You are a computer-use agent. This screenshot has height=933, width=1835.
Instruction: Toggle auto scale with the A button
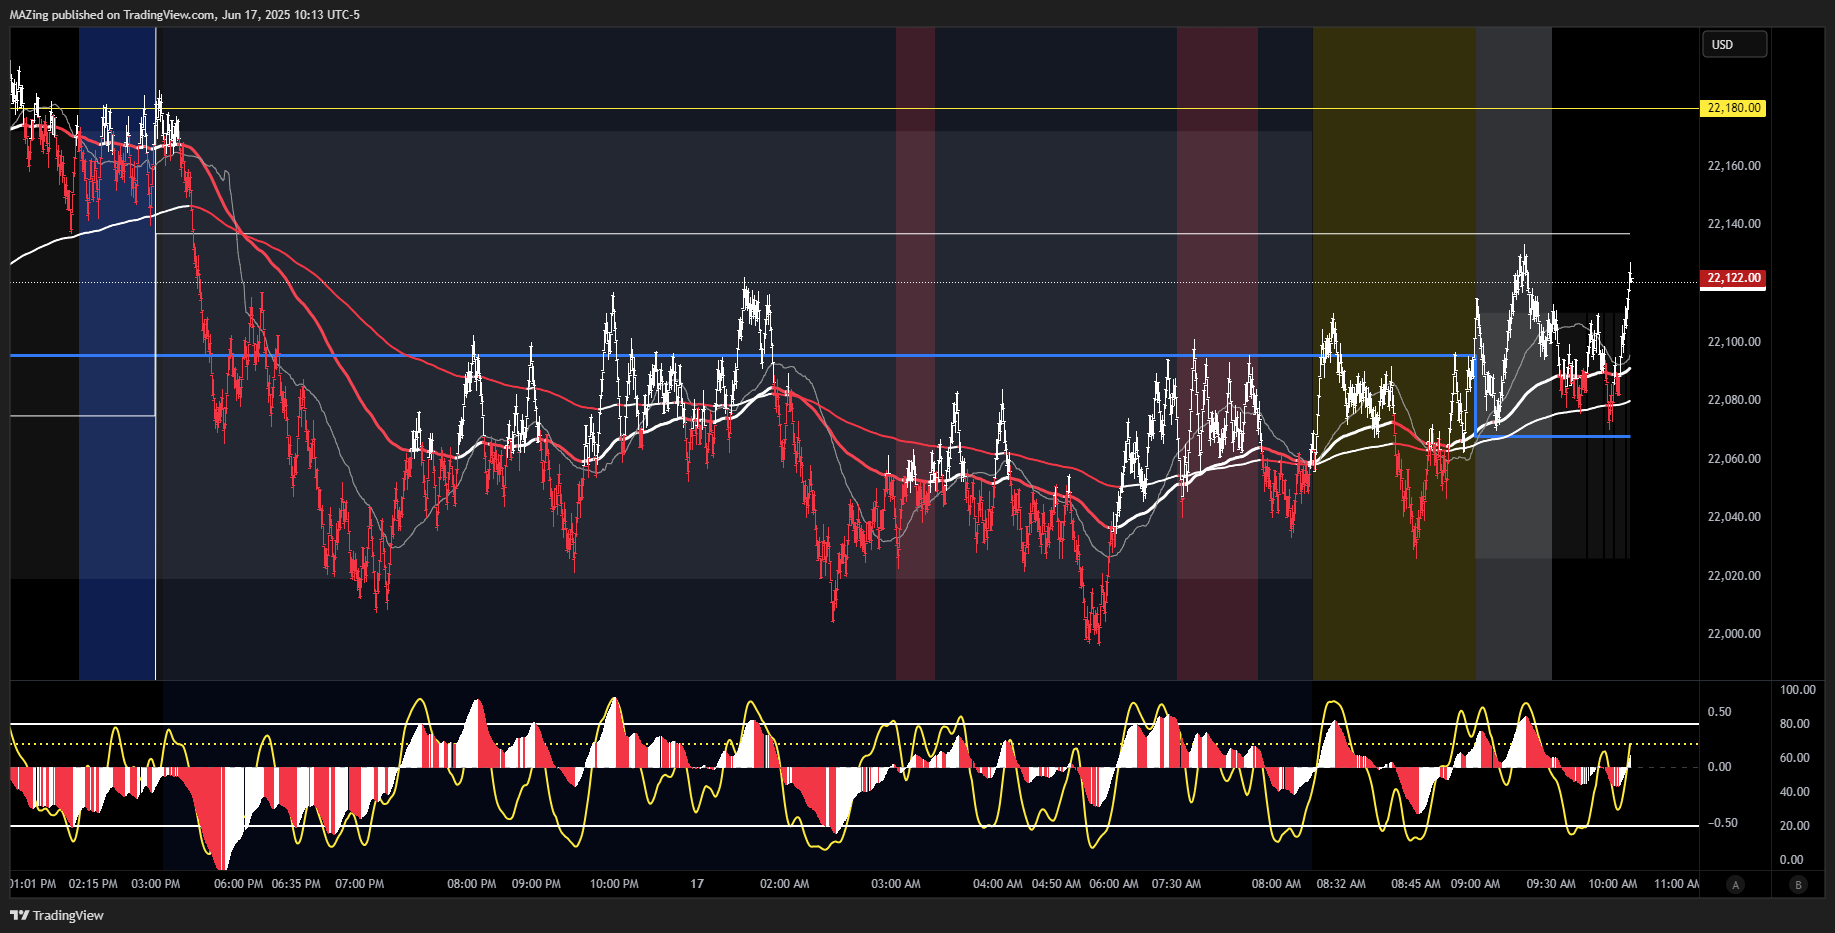point(1735,884)
